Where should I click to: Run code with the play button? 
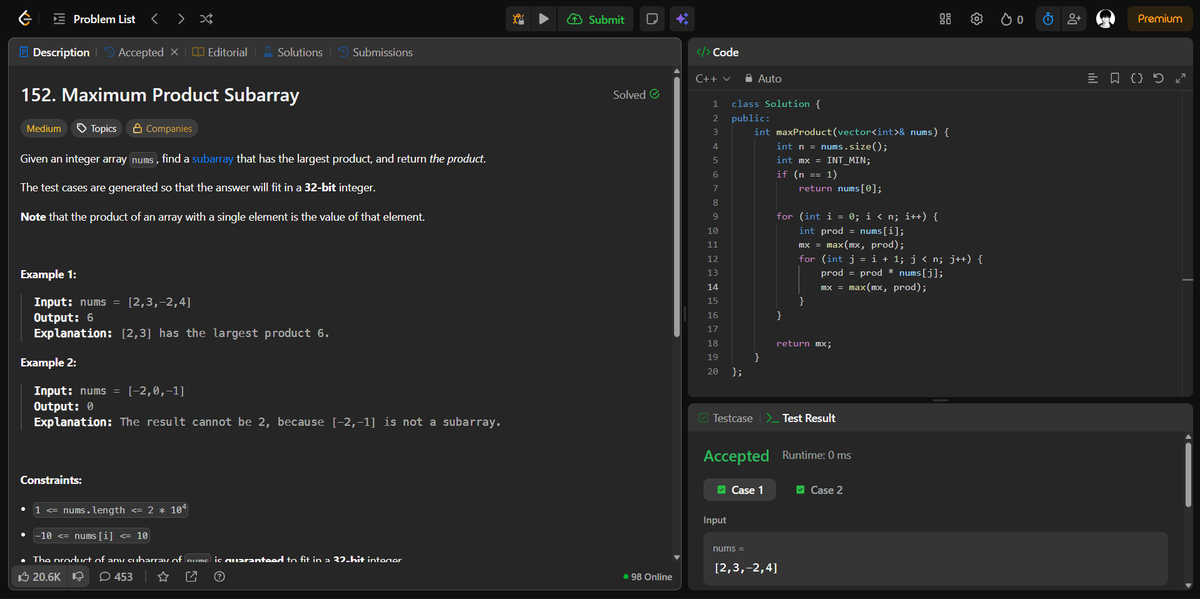click(x=543, y=19)
